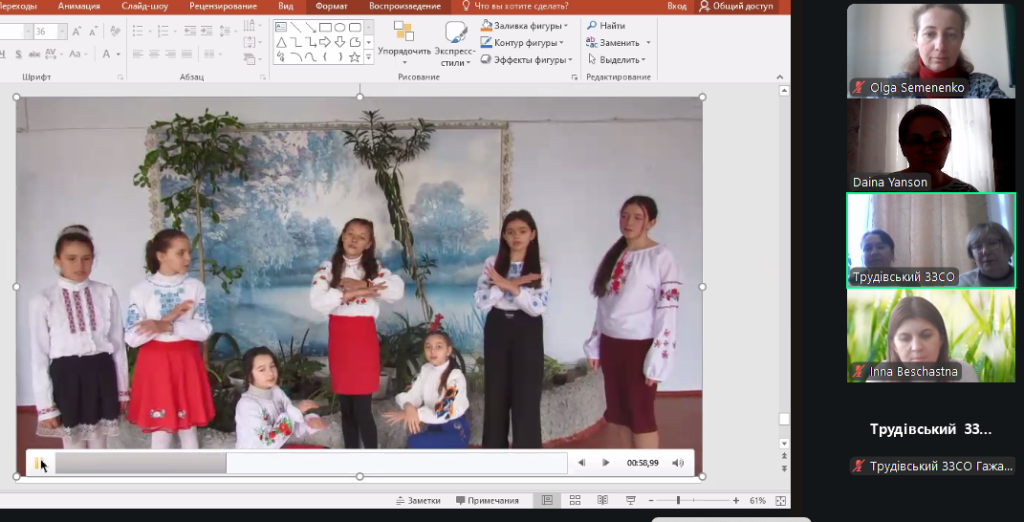Mute the video with the volume icon

click(678, 463)
